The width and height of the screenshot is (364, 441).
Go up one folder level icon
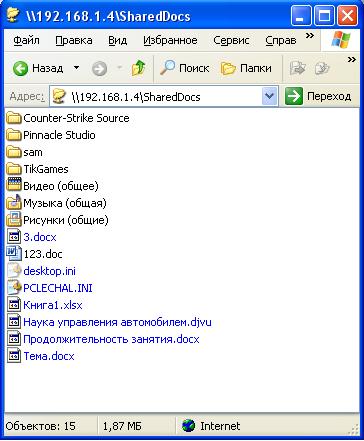(138, 68)
